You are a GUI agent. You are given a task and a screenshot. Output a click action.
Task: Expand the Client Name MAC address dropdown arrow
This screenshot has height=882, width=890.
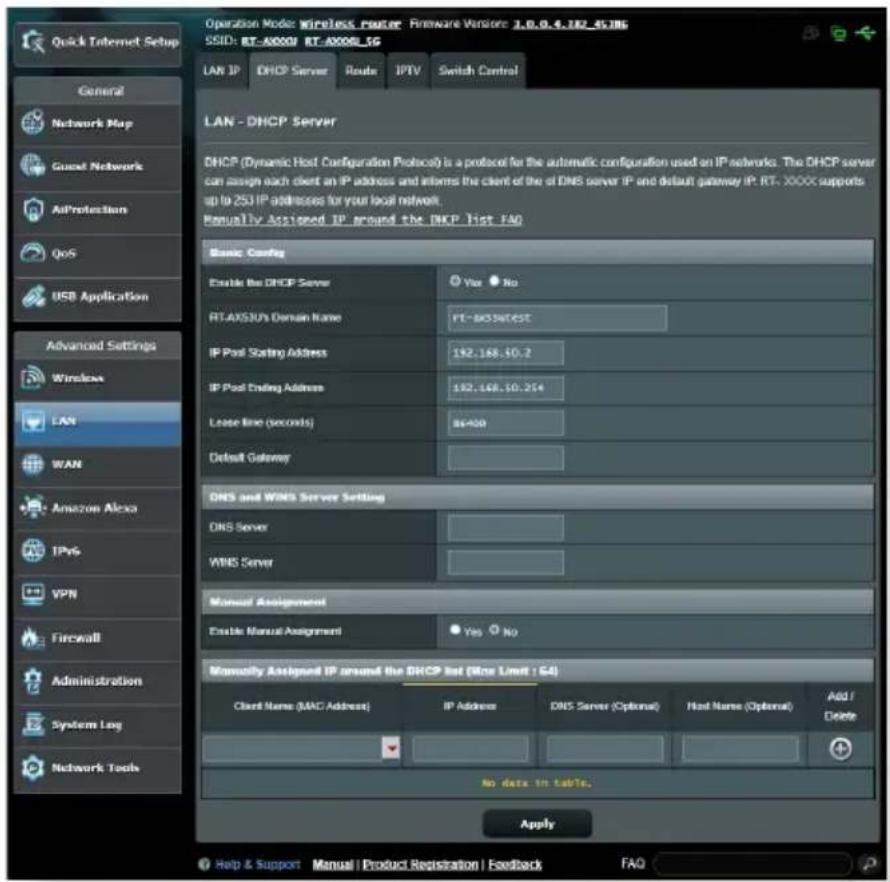[391, 748]
